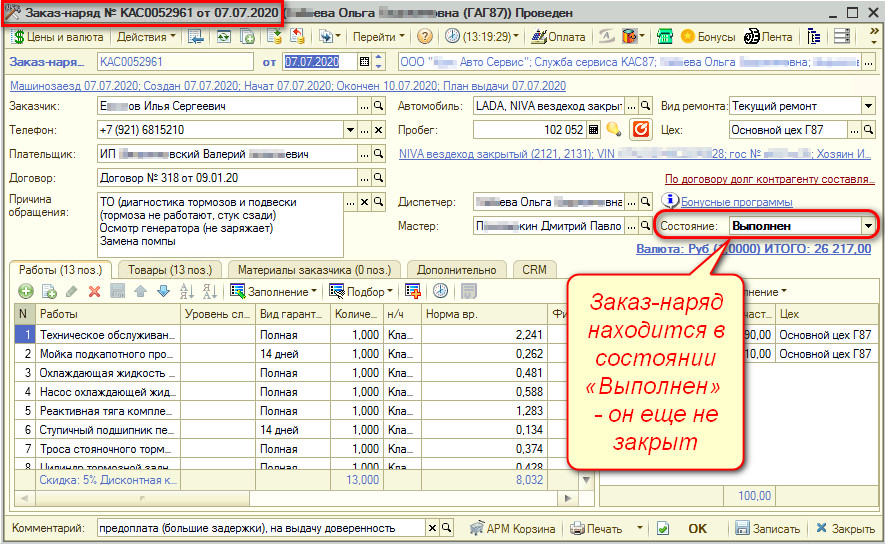Open the Подбор dropdown in Работы toolbar
This screenshot has width=885, height=544.
361,292
